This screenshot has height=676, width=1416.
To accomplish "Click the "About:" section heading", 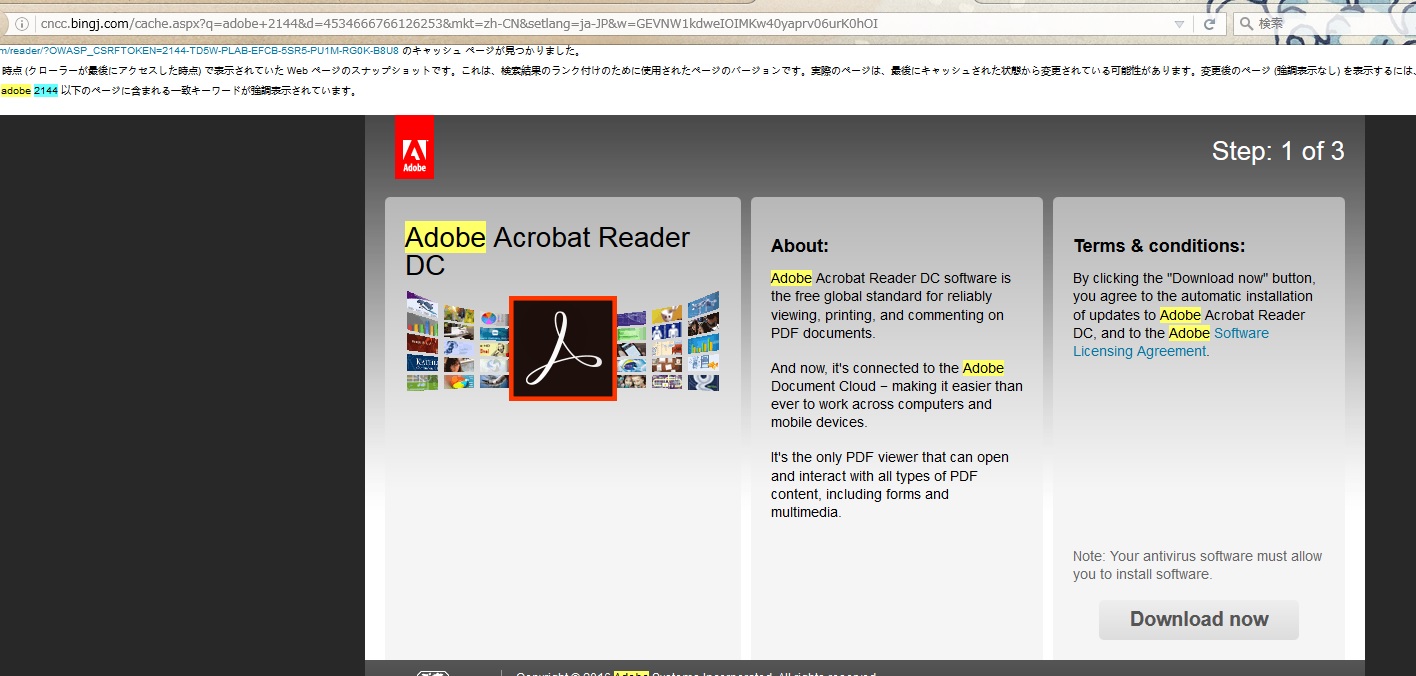I will tap(799, 246).
